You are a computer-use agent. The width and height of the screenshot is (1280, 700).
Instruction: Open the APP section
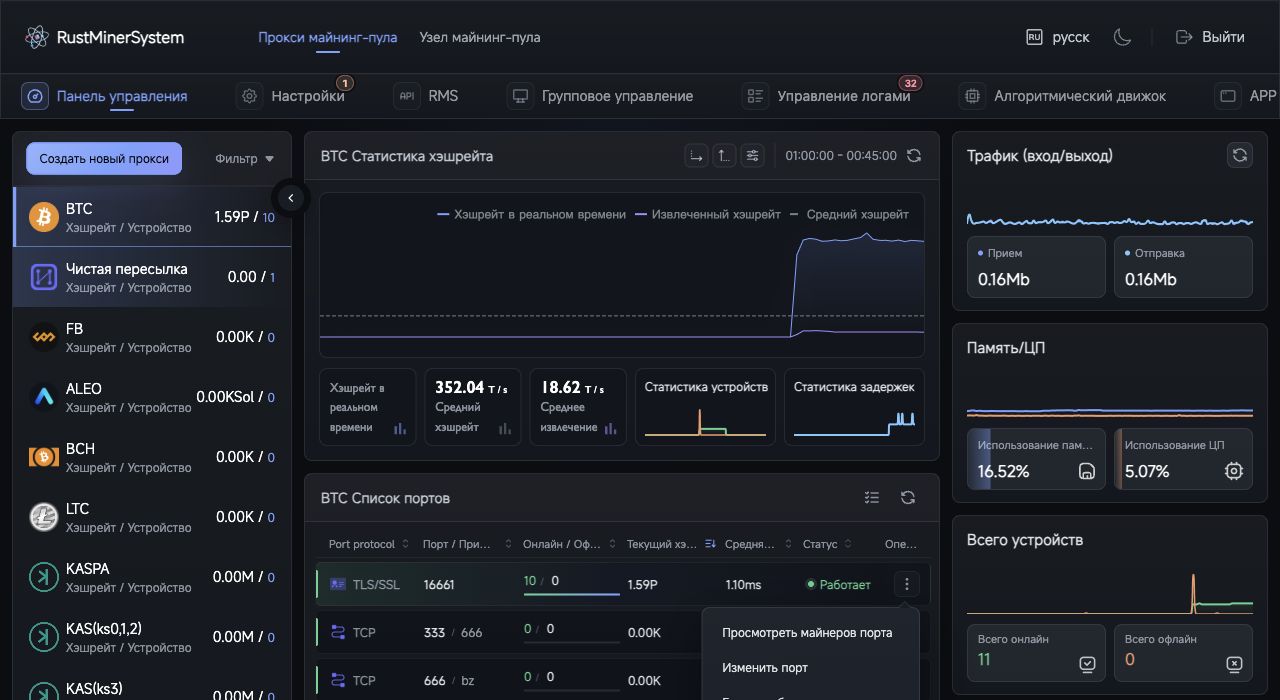[1246, 96]
